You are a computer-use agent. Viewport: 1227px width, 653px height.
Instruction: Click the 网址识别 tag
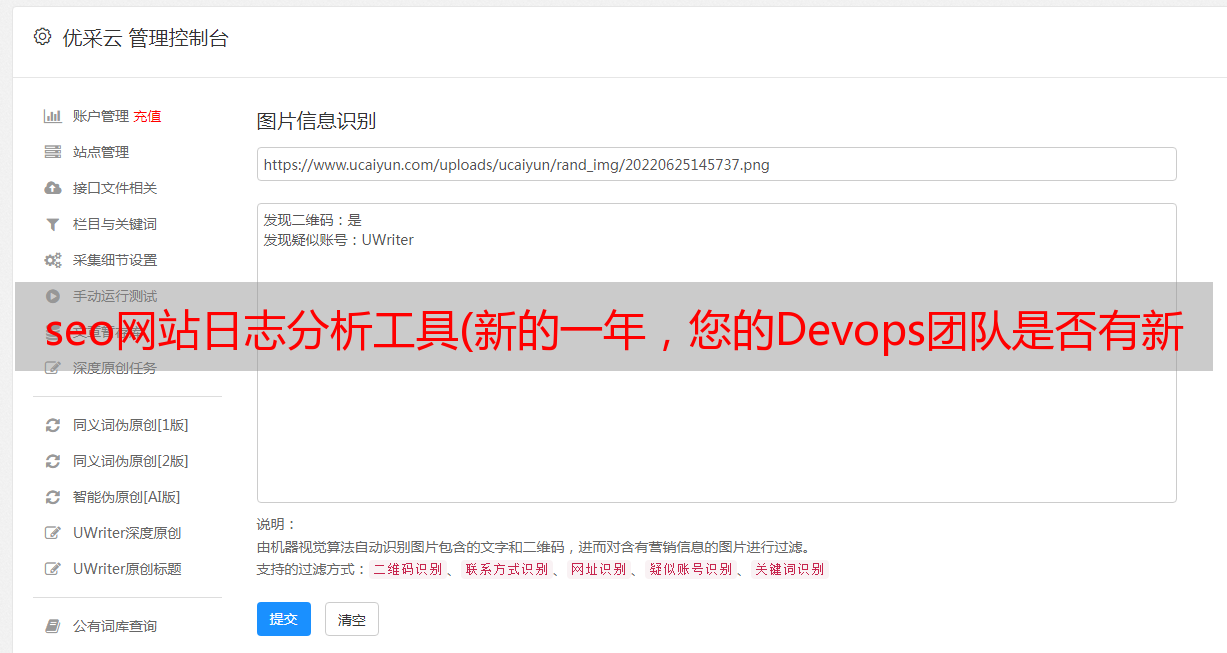598,569
